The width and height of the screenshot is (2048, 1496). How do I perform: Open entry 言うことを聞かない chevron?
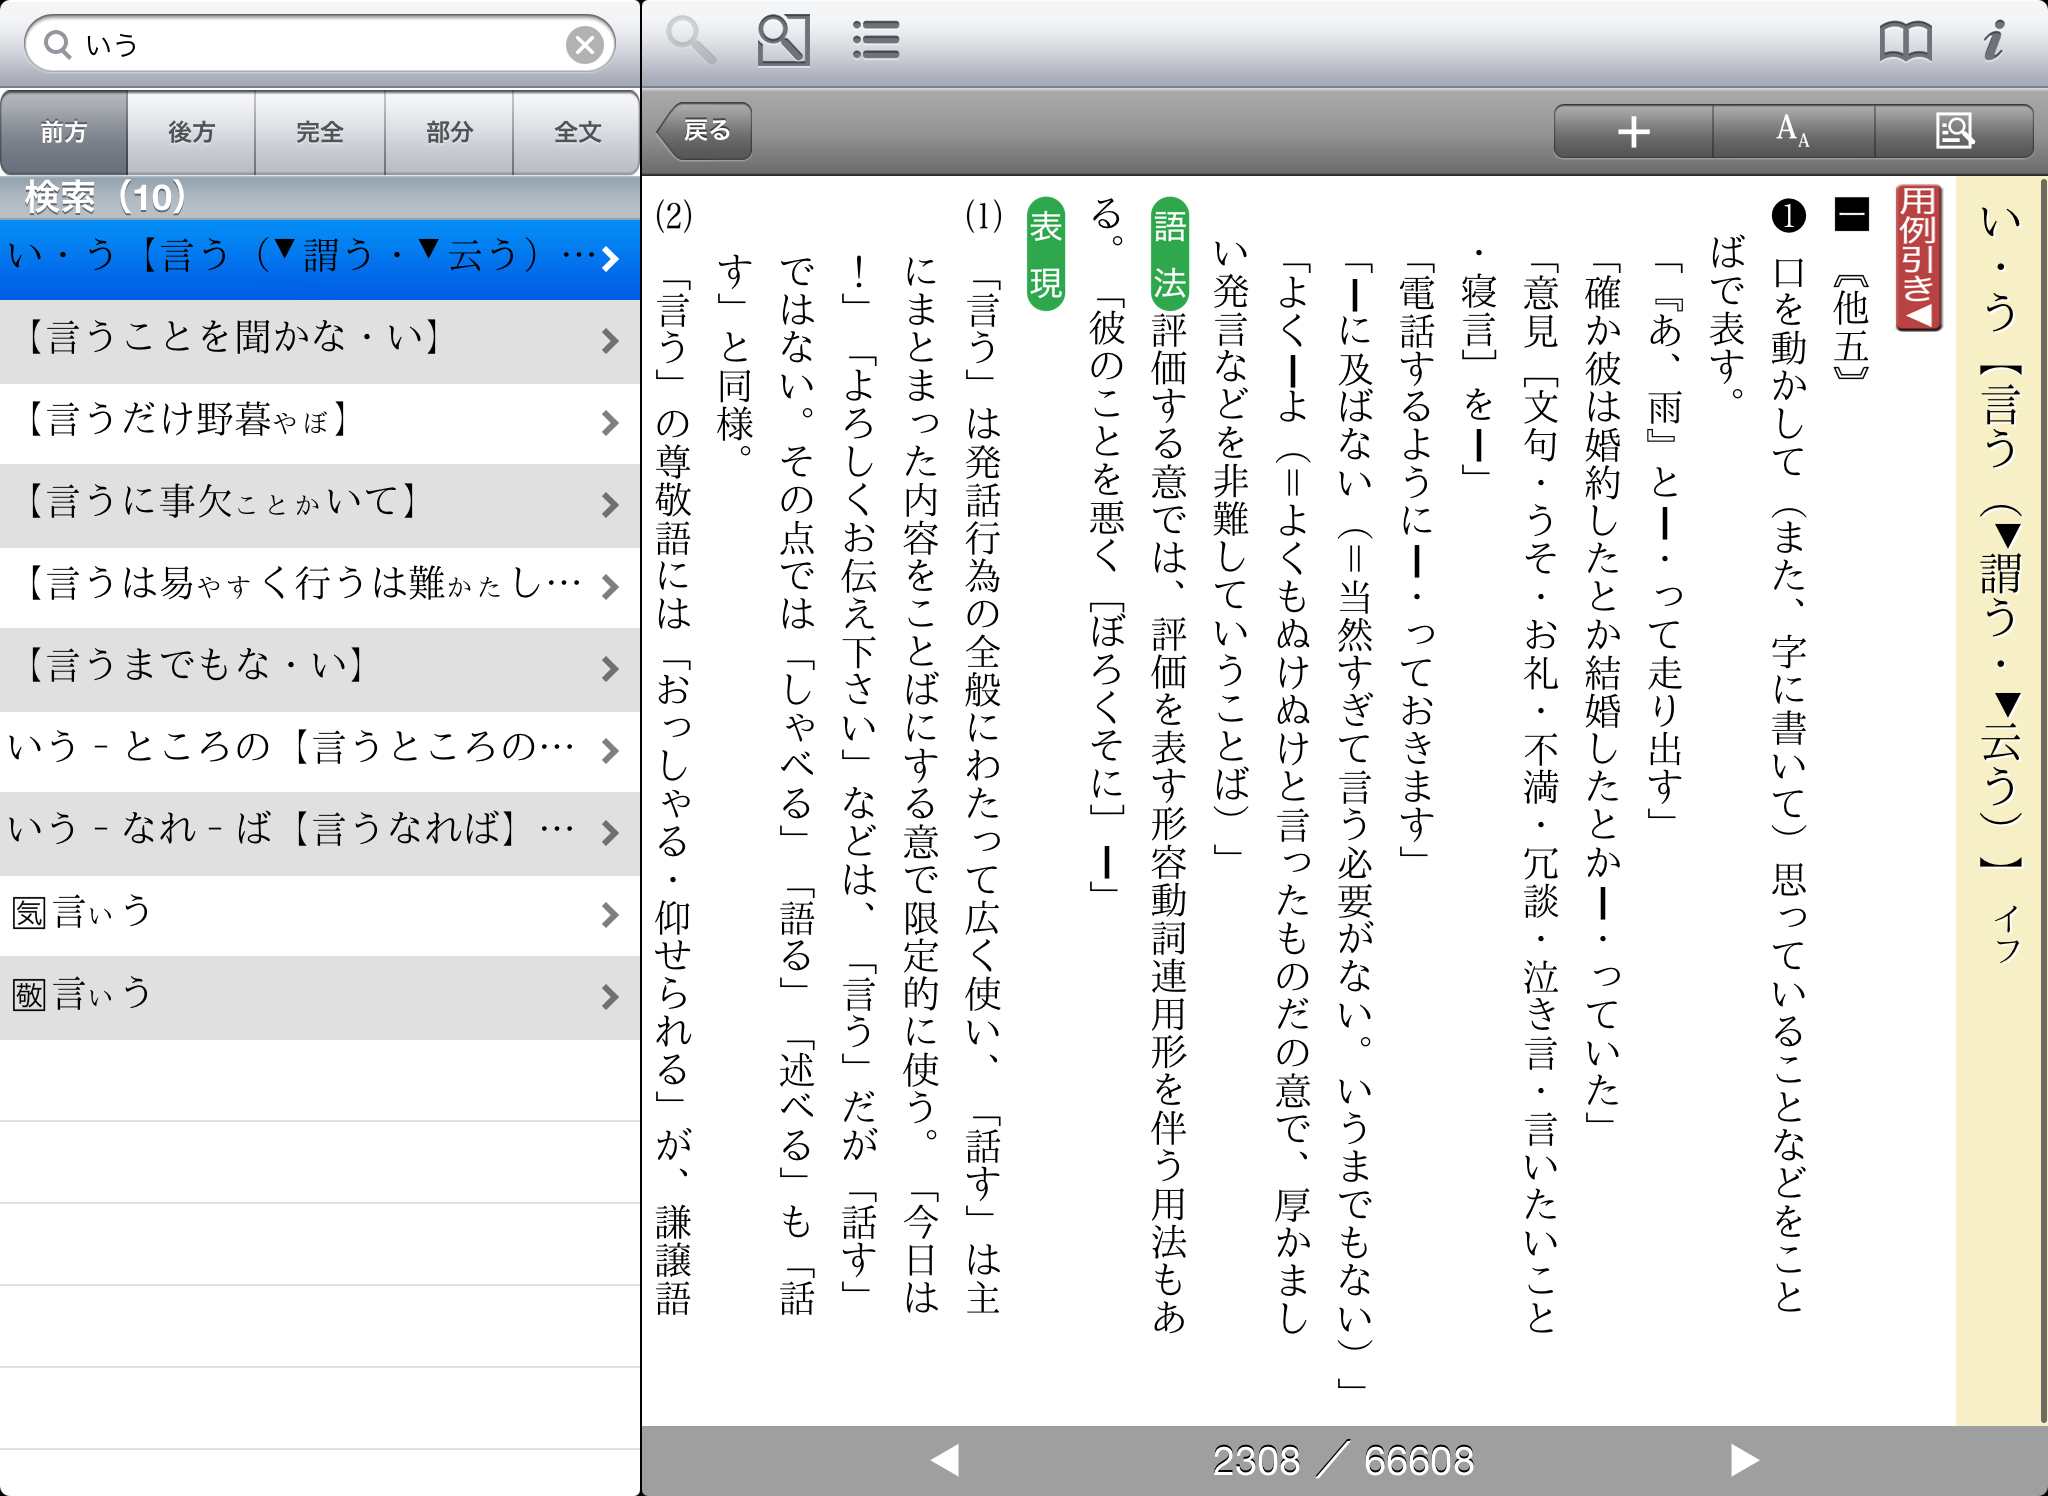point(610,342)
